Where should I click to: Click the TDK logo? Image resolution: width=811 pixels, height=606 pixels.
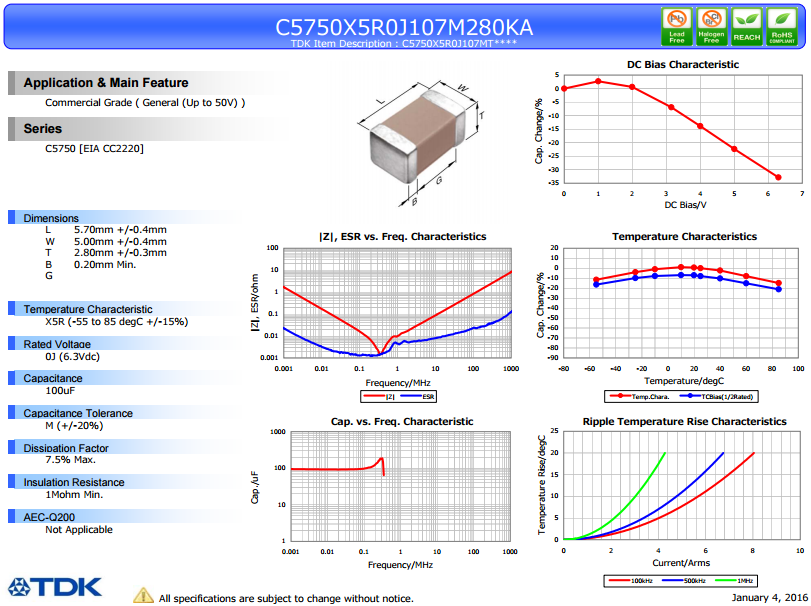coord(55,587)
